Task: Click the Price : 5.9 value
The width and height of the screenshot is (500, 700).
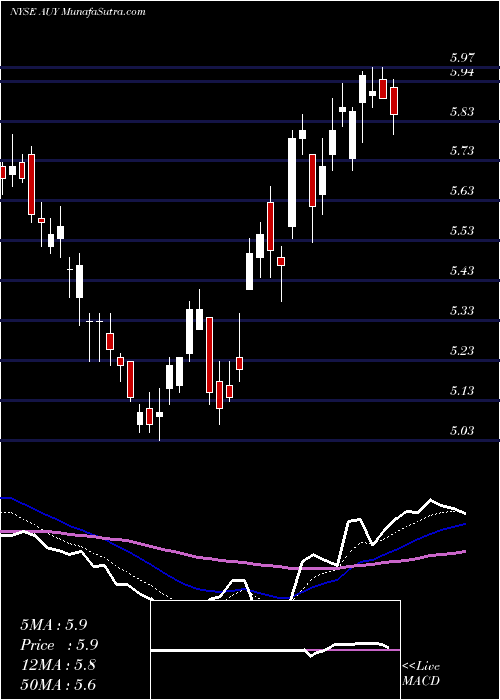Action: [59, 645]
